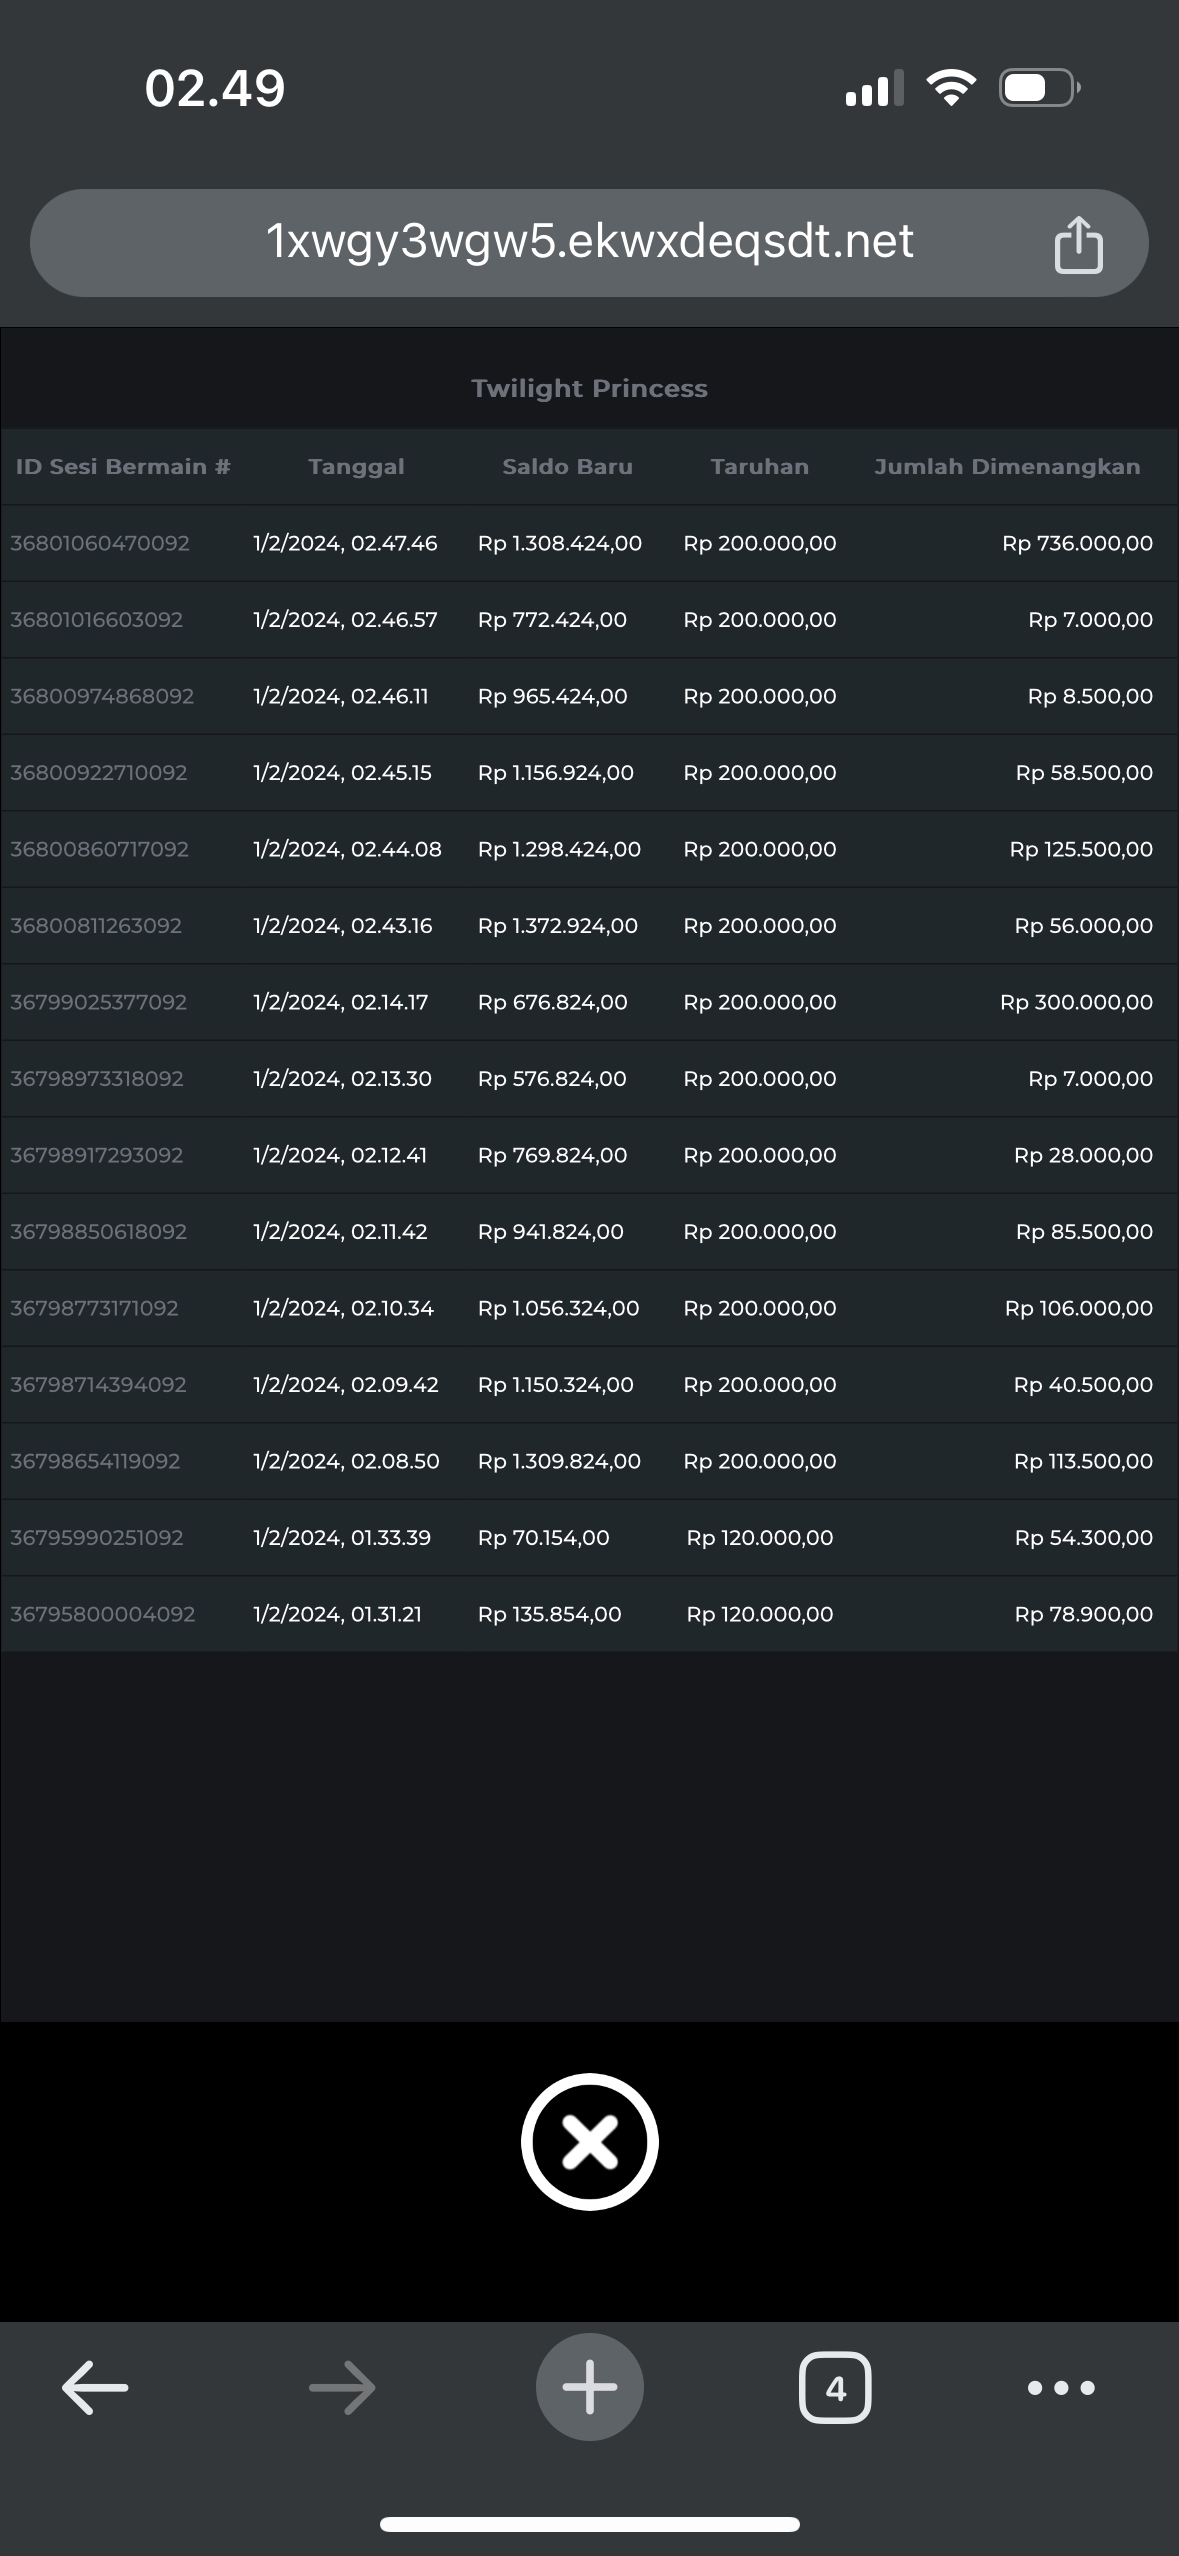Select the Rp 736.000,00 winnings cell

pos(1077,543)
